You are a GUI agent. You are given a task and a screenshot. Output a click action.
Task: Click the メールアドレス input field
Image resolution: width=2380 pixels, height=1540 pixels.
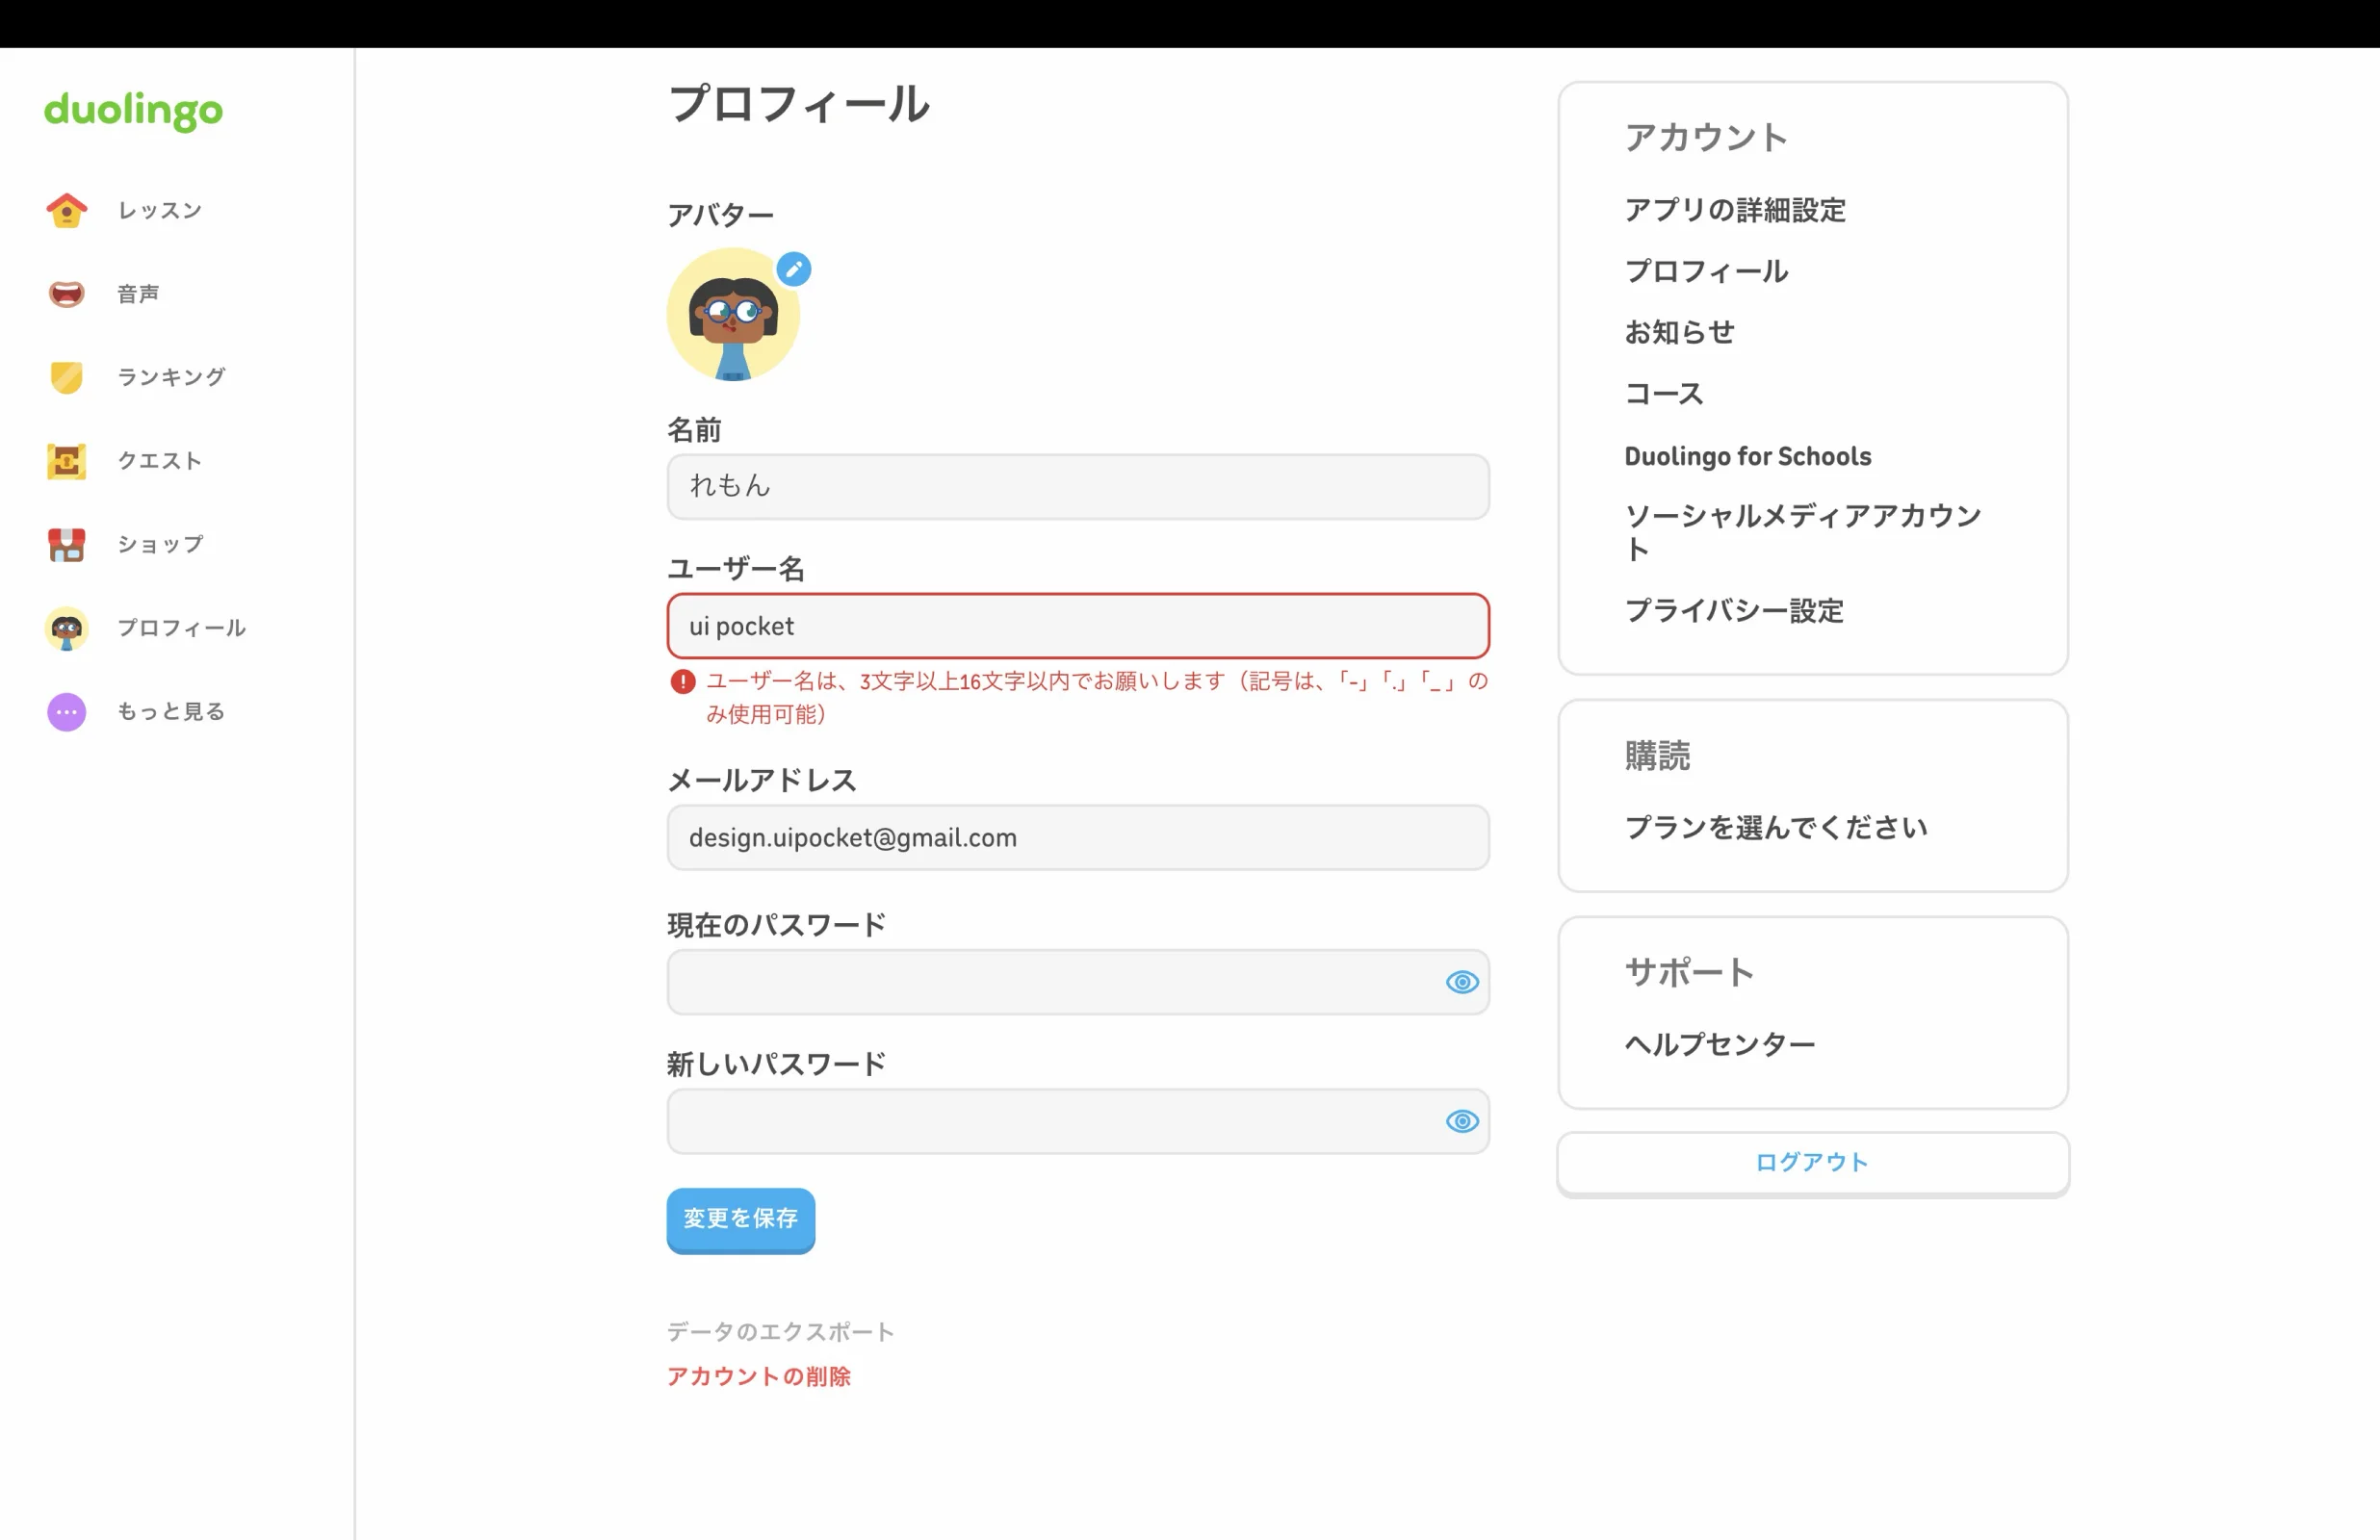point(1078,838)
